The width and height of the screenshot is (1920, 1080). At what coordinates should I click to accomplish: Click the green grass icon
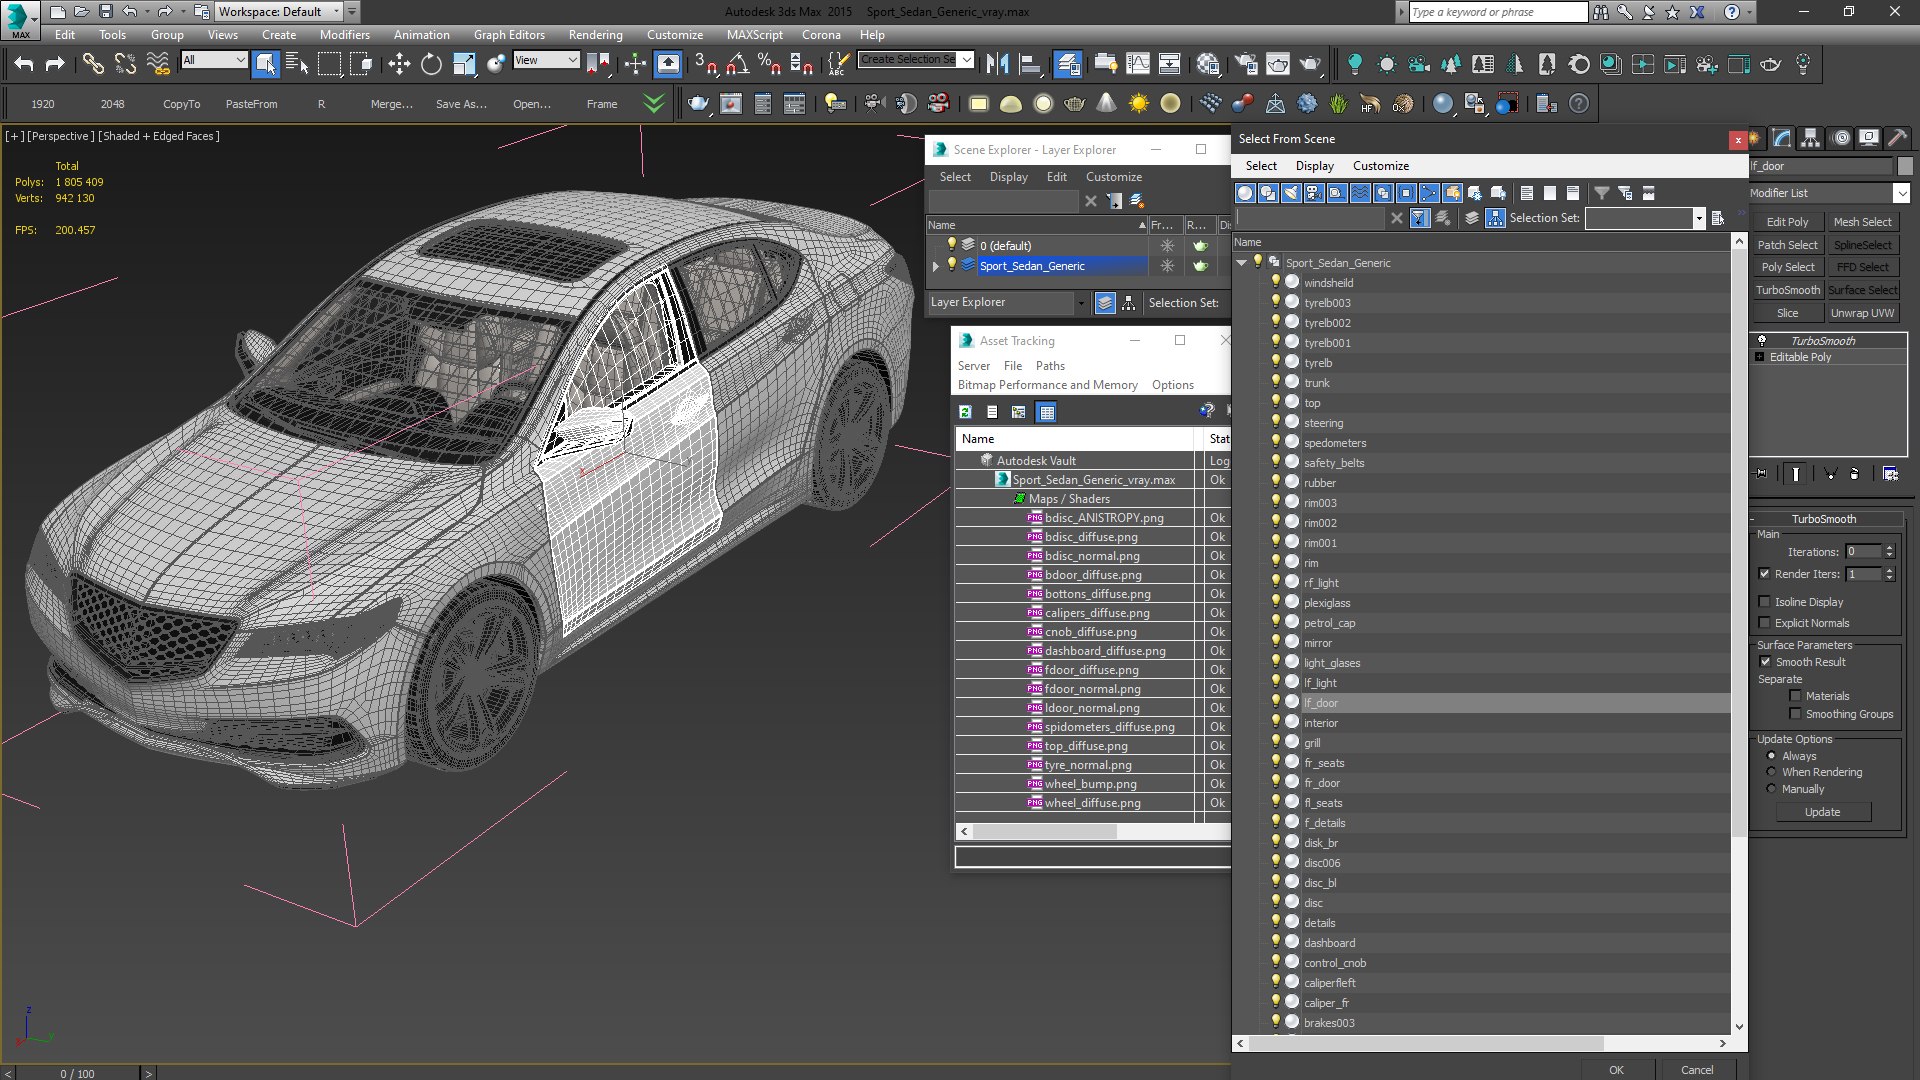tap(1338, 103)
